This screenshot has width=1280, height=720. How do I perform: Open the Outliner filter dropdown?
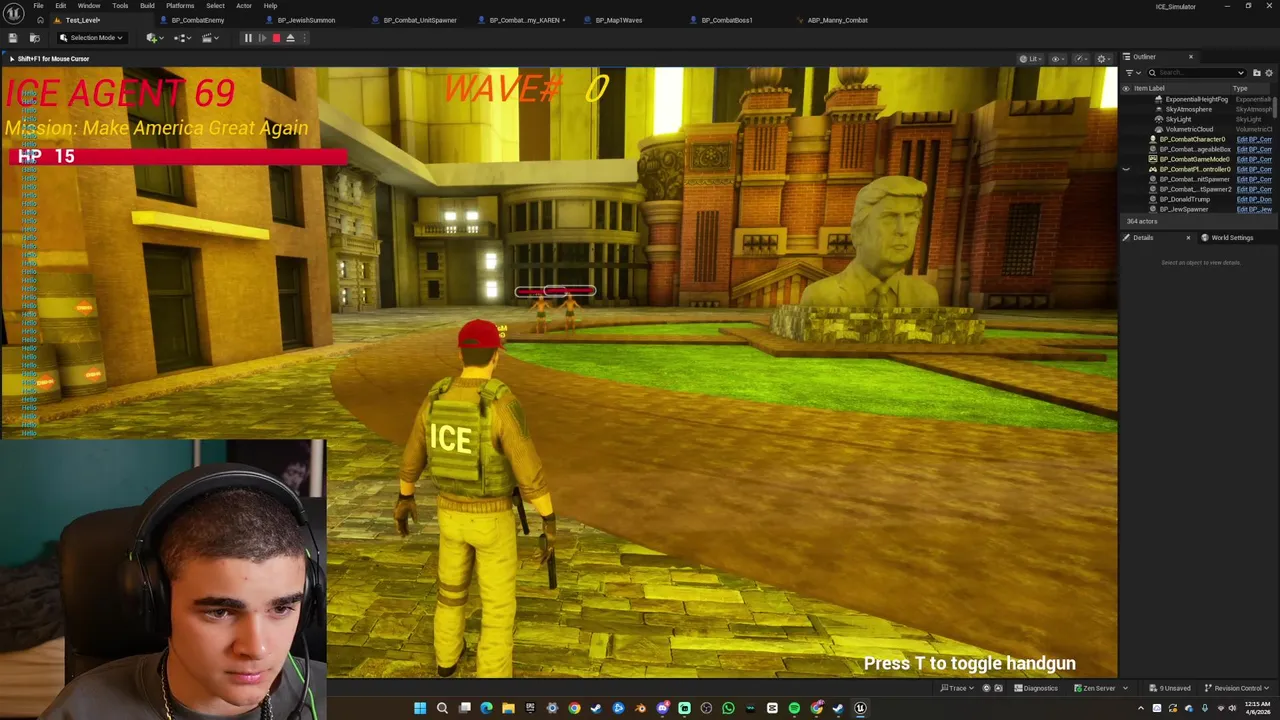[x=1132, y=73]
